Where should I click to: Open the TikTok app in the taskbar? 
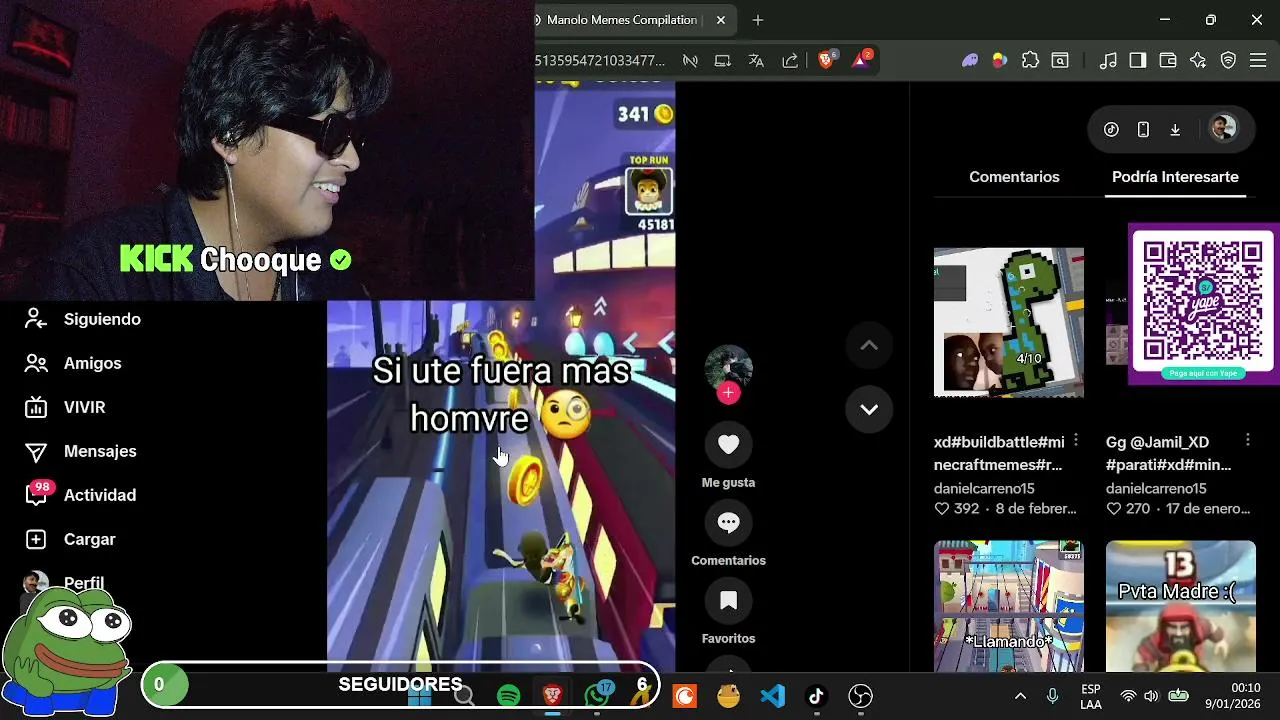(x=816, y=696)
